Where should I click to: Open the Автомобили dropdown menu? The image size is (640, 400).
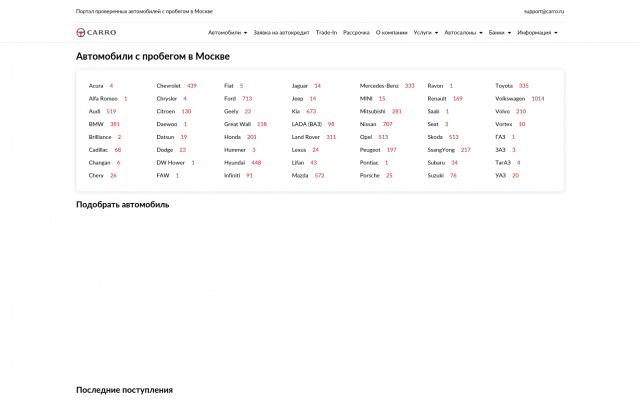pyautogui.click(x=227, y=33)
